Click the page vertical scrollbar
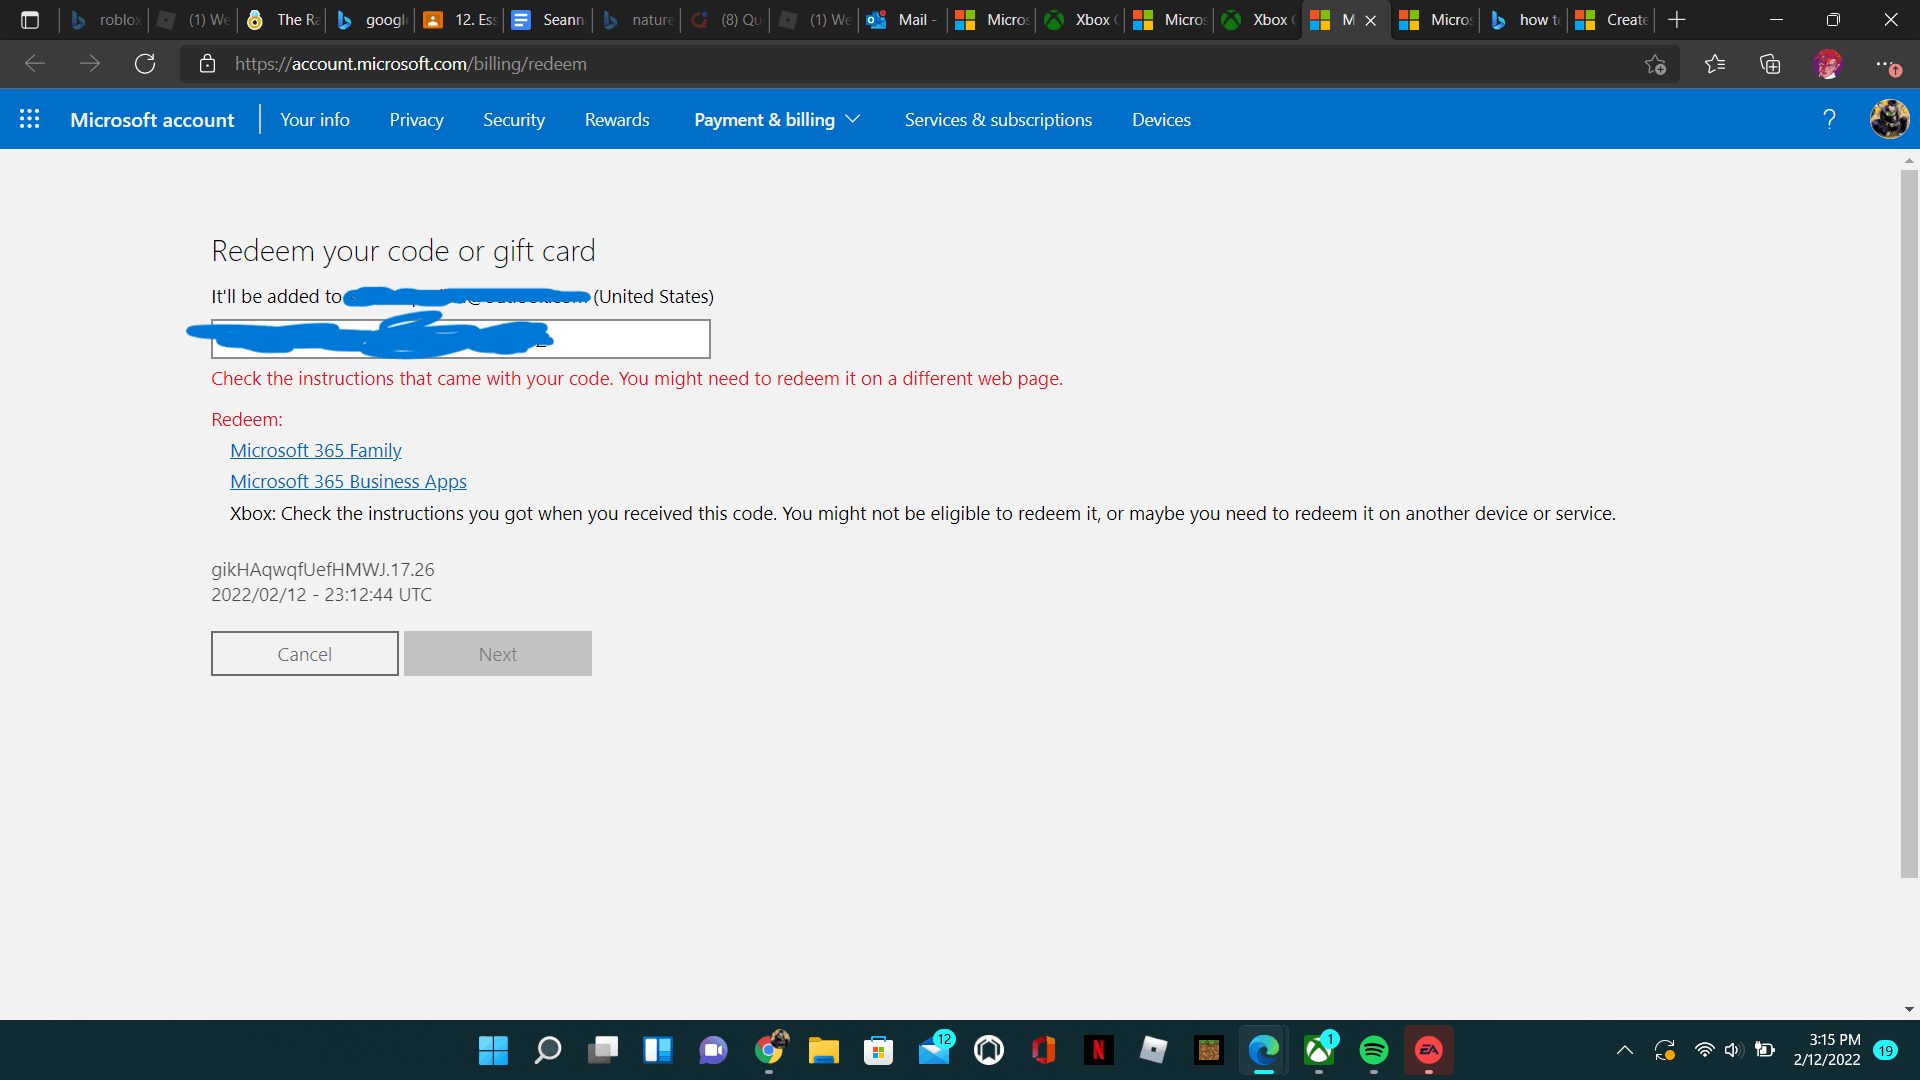Screen dimensions: 1920x1080 coord(1909,524)
